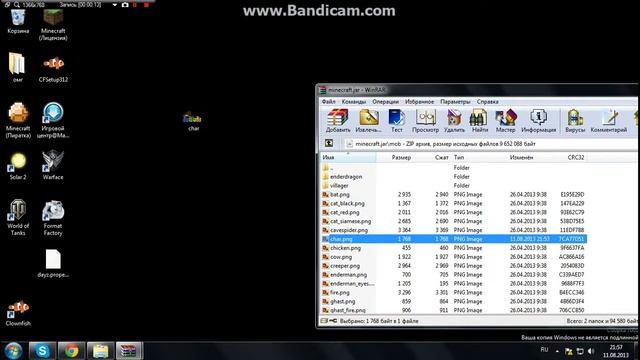Select the cat_siamese.png file
640x360 pixels.
click(454, 221)
